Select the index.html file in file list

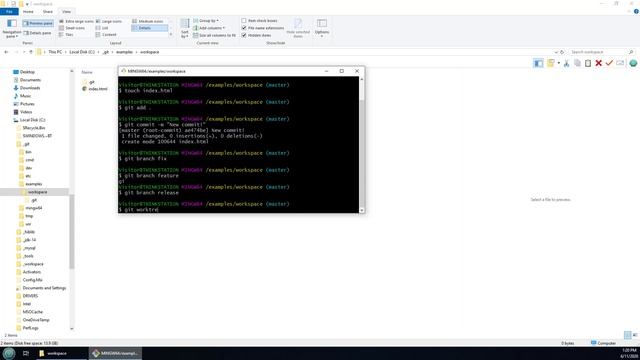98,89
